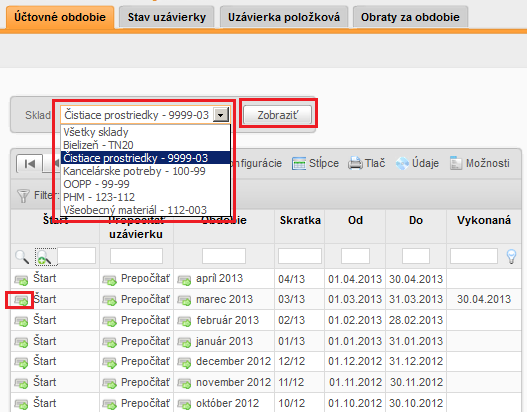Switch to Stav uzávierky tab
Image resolution: width=527 pixels, height=412 pixels.
click(x=167, y=17)
